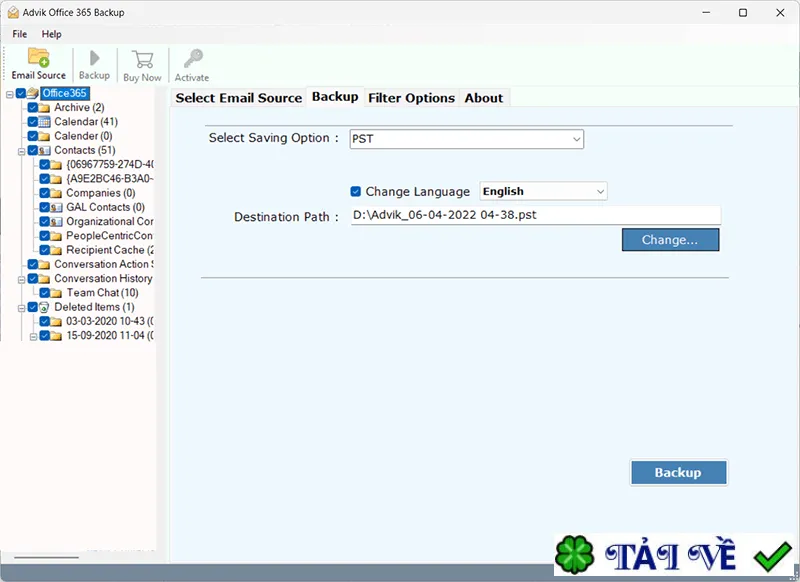Click the Conversation Action folder icon
800x582 pixels.
(x=44, y=265)
